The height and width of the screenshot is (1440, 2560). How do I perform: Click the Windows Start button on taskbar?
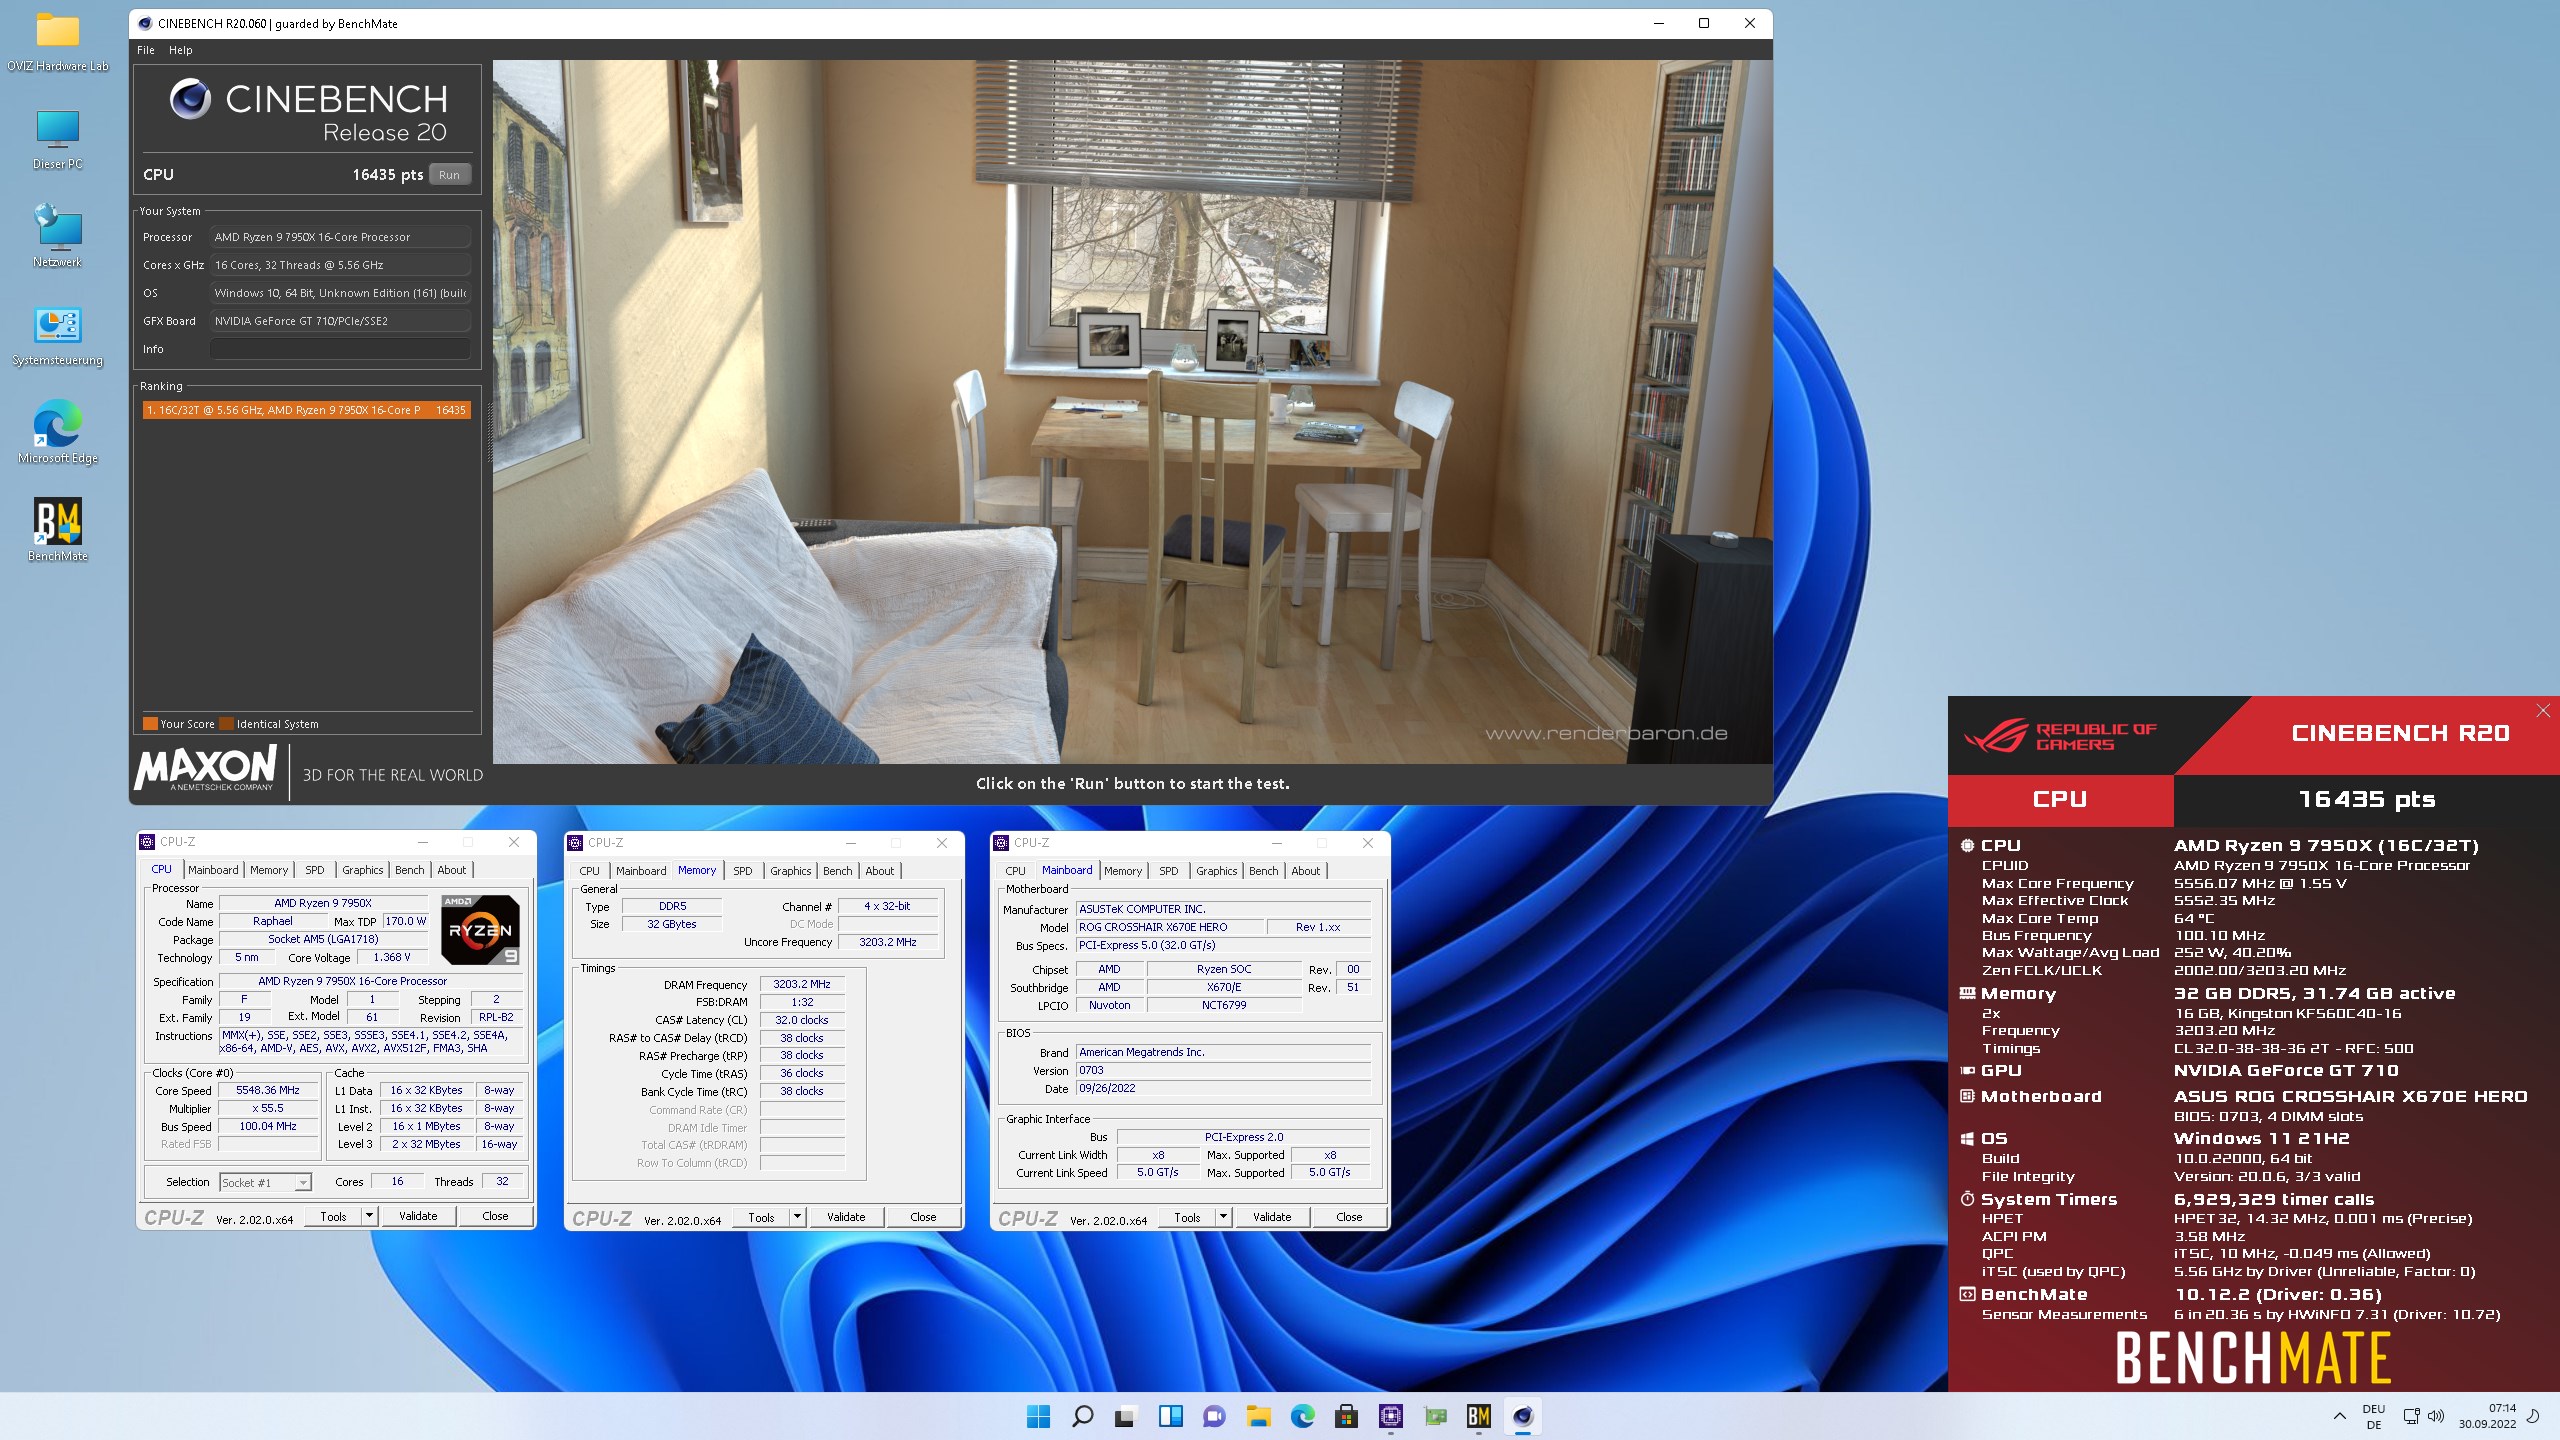point(1038,1416)
